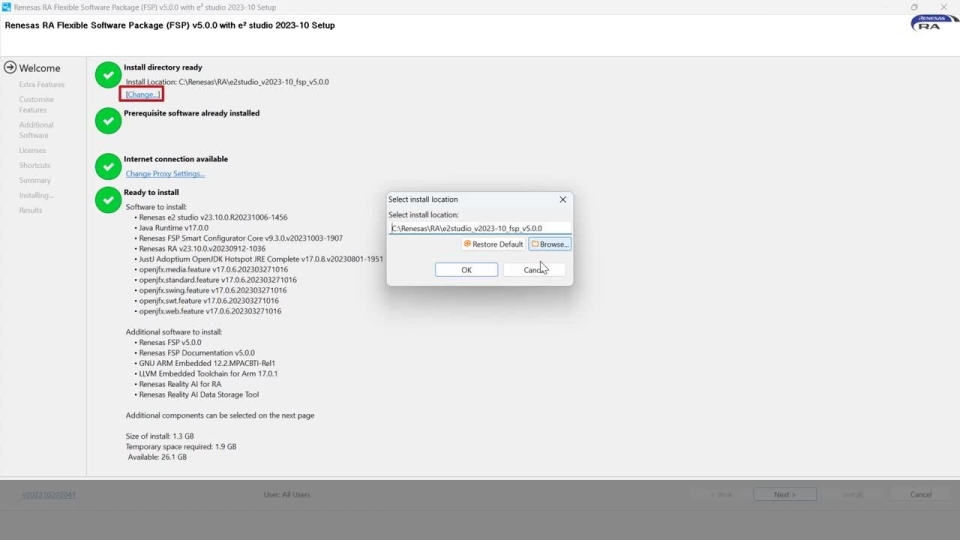The width and height of the screenshot is (960, 540).
Task: Click 'openjfx.swt.feature' list entry
Action: (x=209, y=301)
